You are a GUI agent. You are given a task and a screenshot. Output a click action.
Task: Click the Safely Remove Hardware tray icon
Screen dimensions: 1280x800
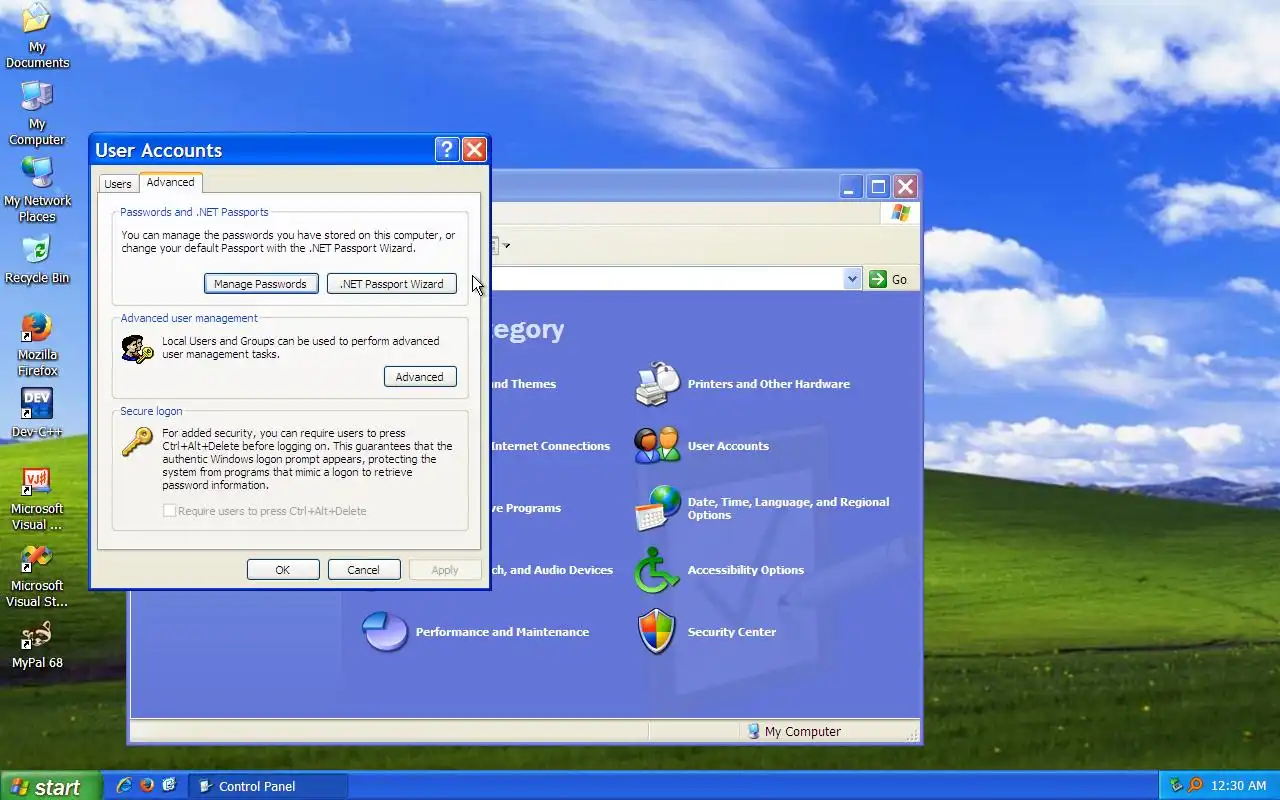click(1175, 786)
